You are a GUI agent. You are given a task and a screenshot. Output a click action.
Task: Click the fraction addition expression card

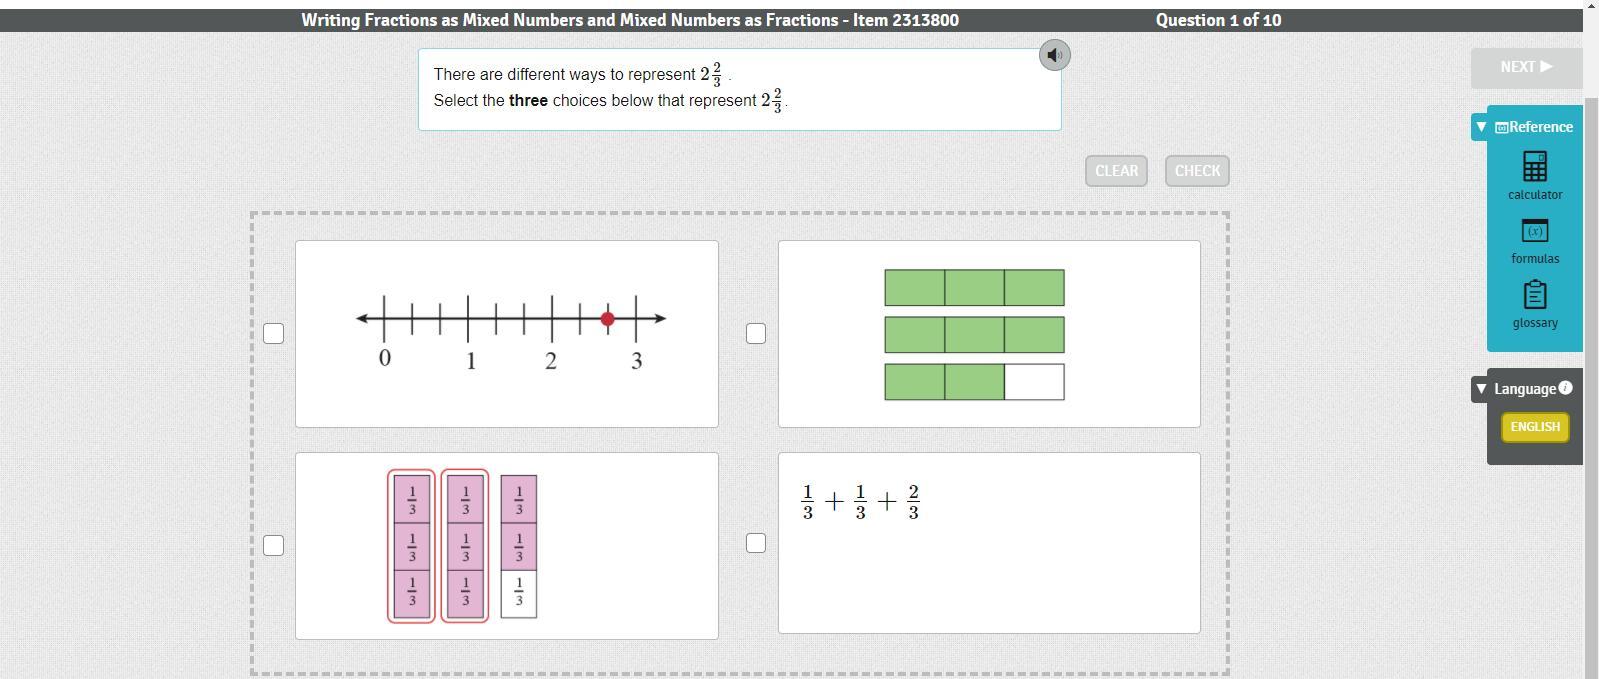point(988,560)
